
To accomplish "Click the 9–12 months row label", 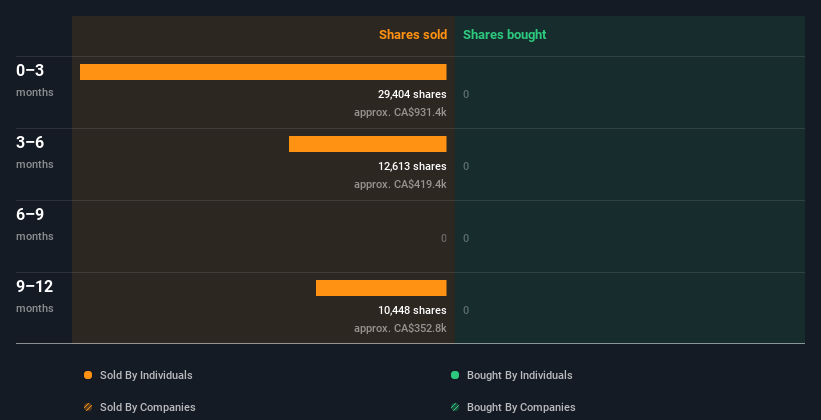I will 35,296.
